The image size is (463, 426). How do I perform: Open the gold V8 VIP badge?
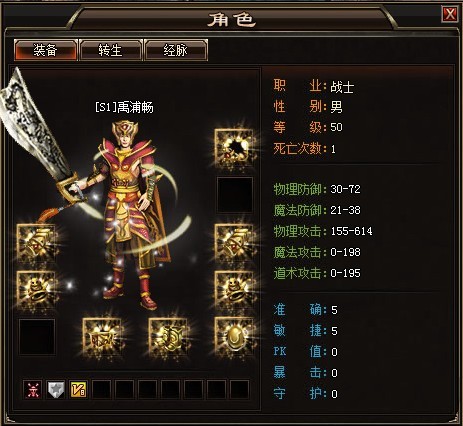(x=78, y=389)
